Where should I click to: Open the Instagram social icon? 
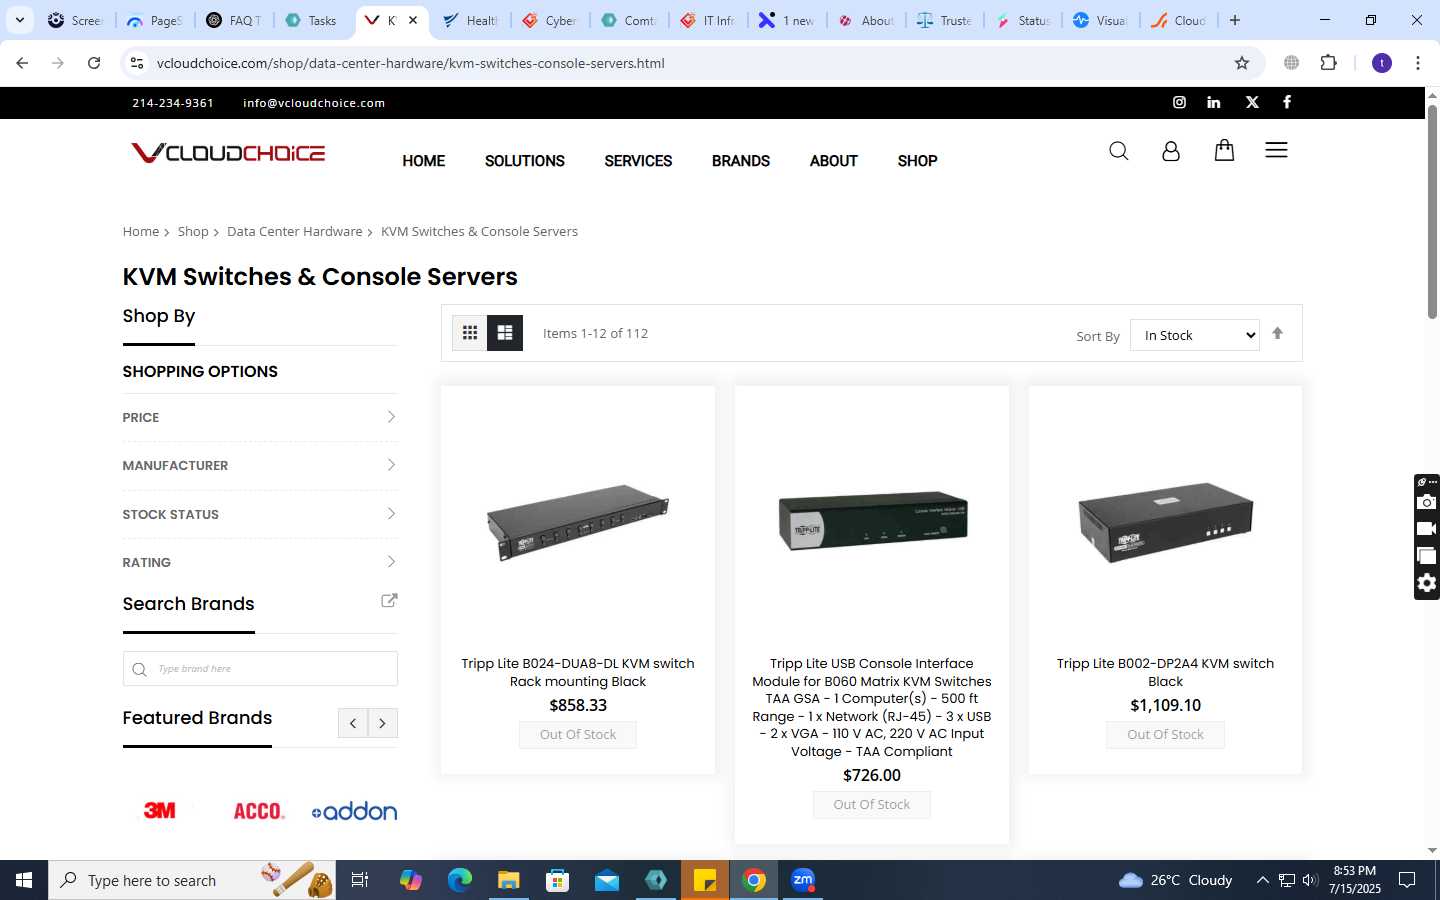(x=1179, y=102)
